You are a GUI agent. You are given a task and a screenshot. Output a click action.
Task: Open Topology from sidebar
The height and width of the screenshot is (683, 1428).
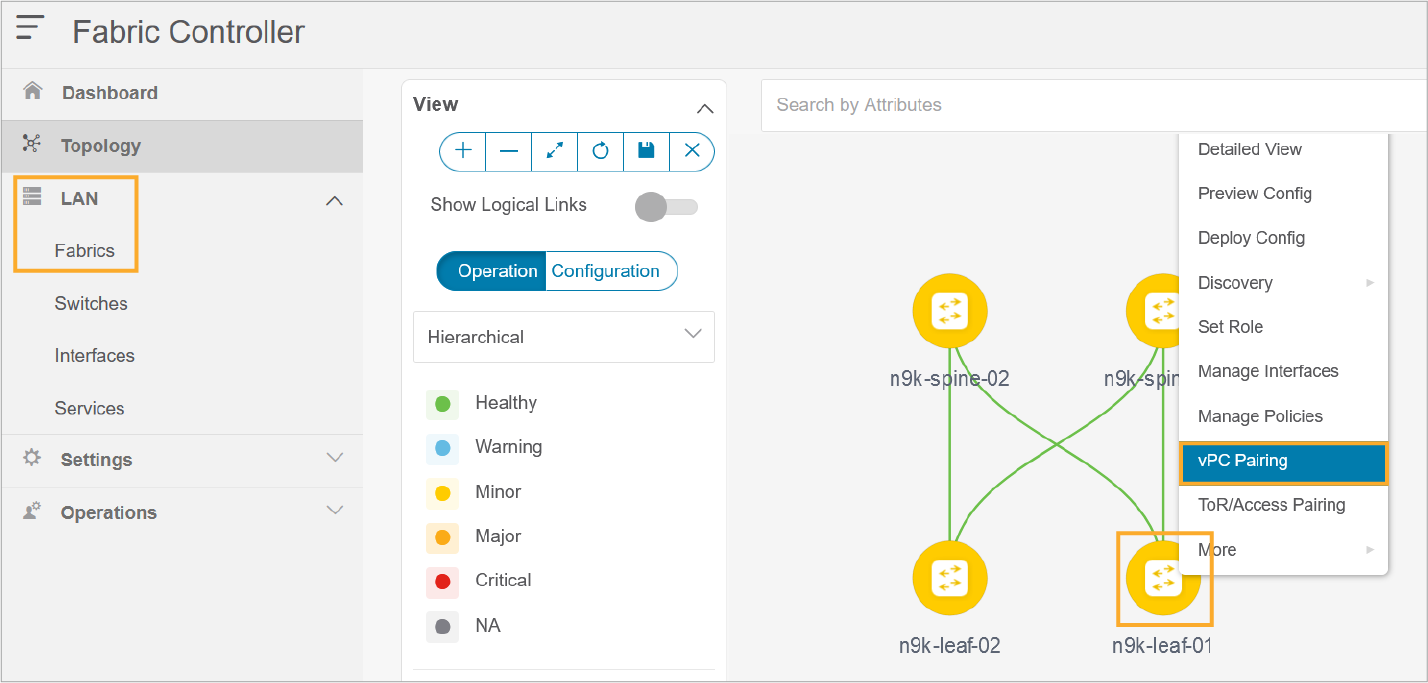click(x=182, y=146)
